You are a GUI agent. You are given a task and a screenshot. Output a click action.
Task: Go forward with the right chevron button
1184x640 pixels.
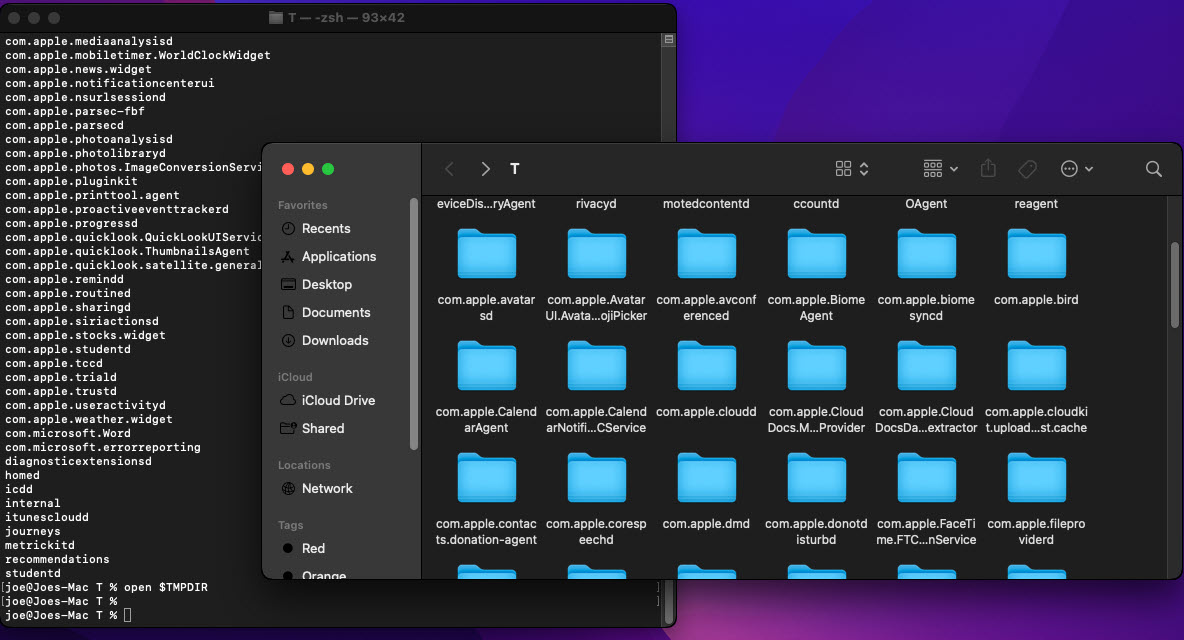pos(485,169)
